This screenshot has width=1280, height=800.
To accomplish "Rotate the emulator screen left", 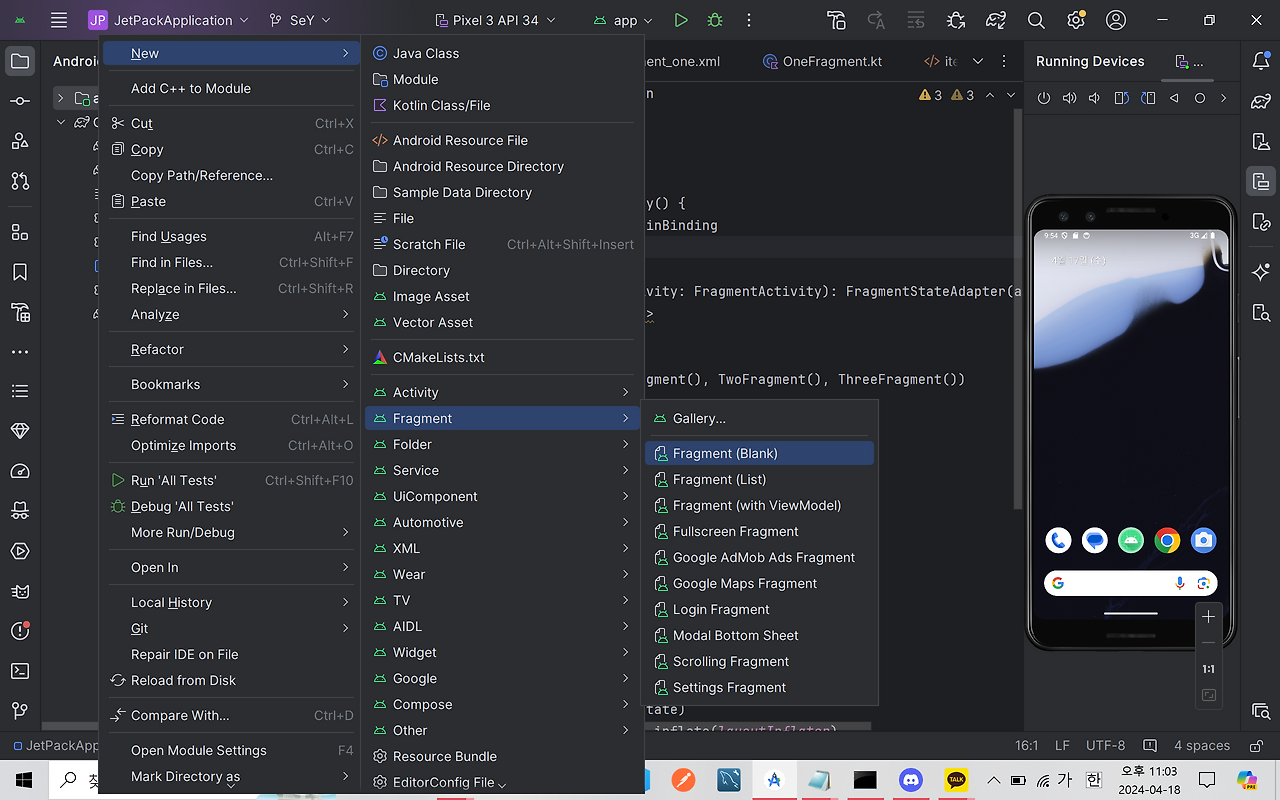I will tap(1121, 97).
